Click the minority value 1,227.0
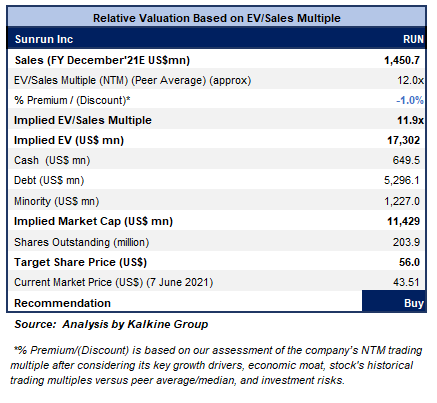Screen dimensions: 437x403 coord(402,201)
